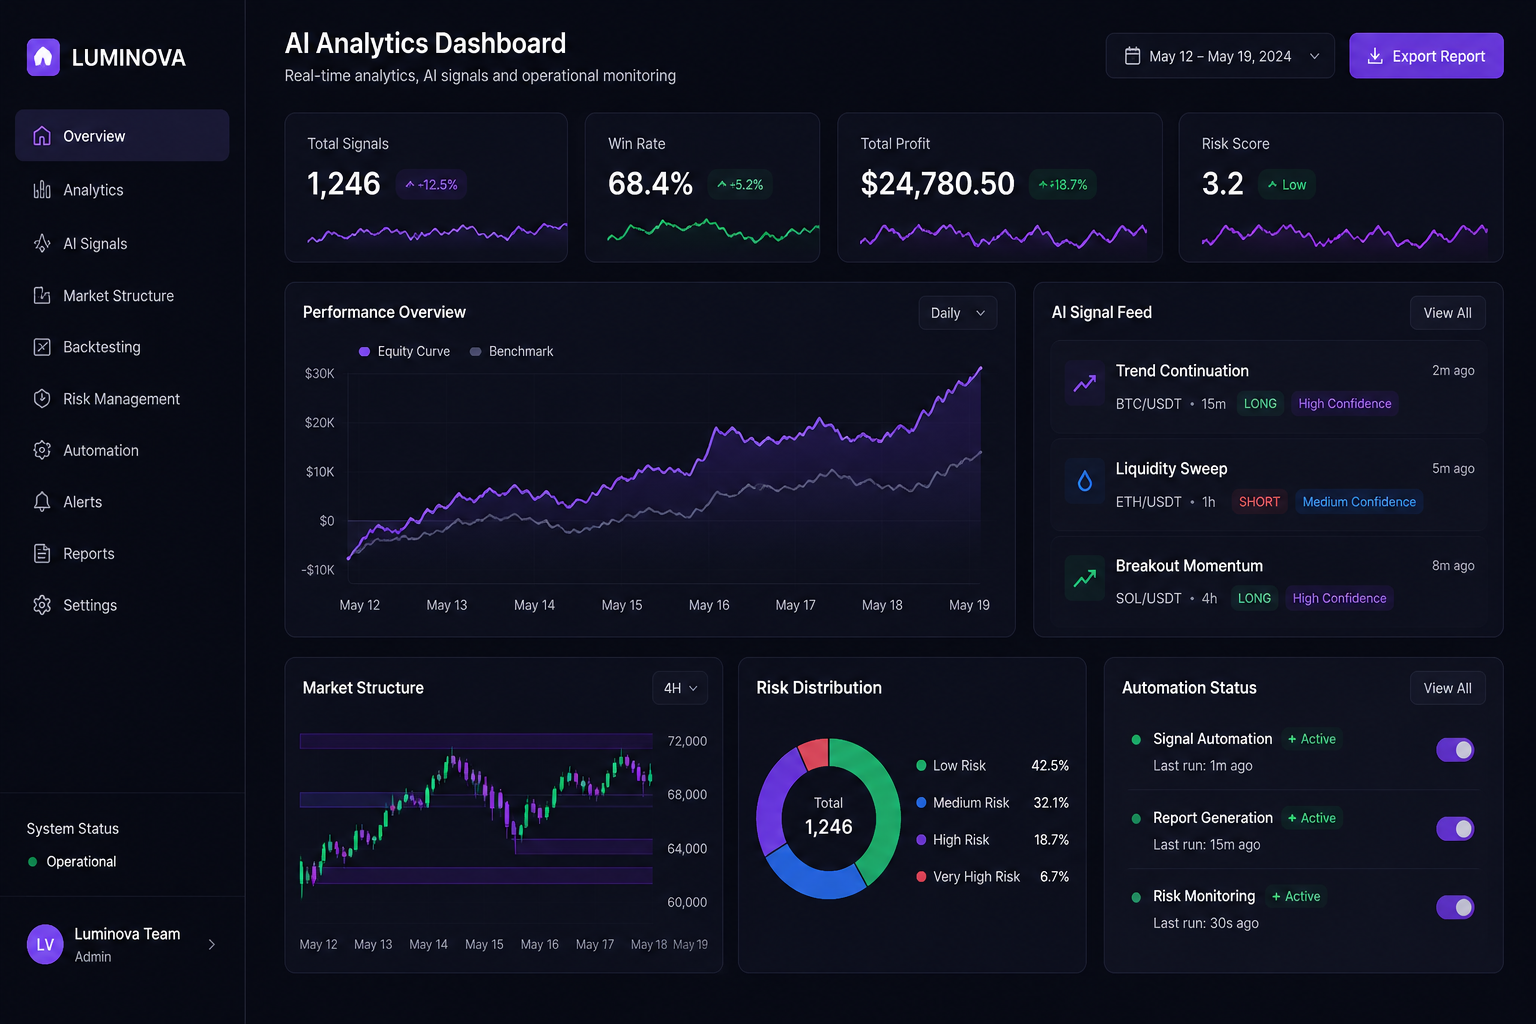Click the Very High Risk red legend swatch

pyautogui.click(x=921, y=877)
